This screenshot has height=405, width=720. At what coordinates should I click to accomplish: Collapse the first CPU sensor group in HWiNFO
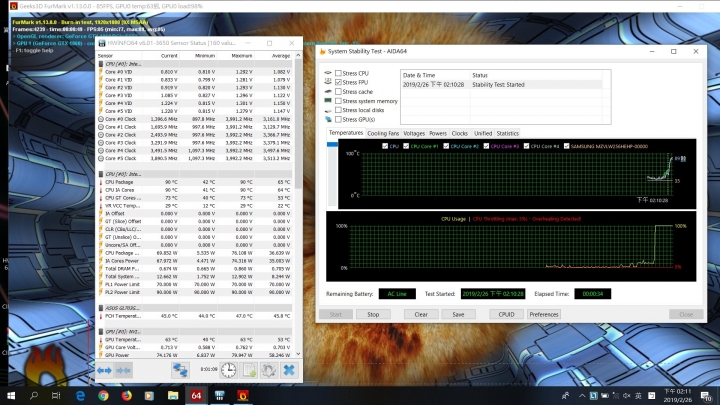pyautogui.click(x=101, y=64)
